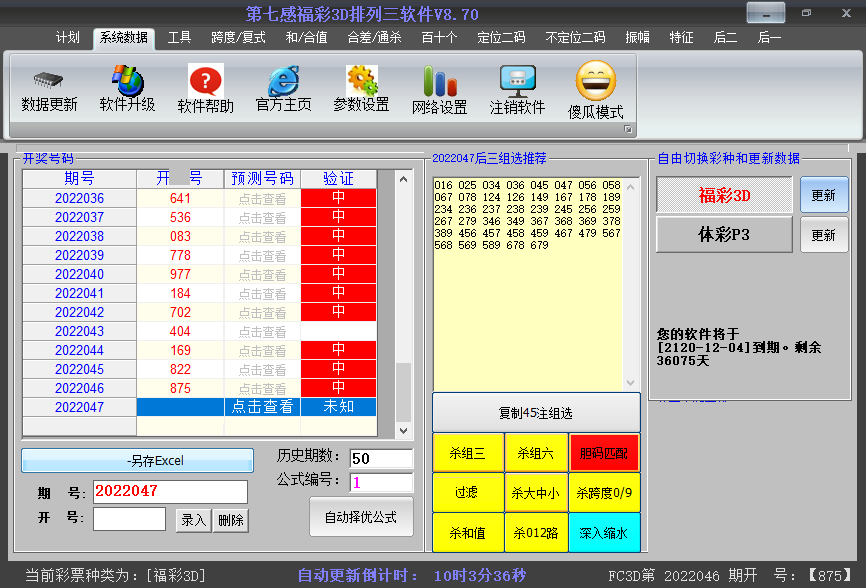This screenshot has height=588, width=866.
Task: Switch to 和/合值 tab
Action: click(307, 38)
